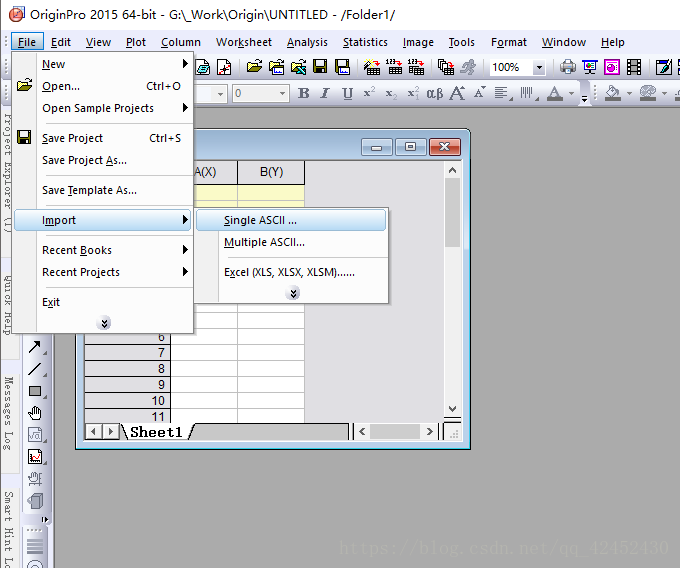Open the Edit menu
The width and height of the screenshot is (680, 568).
[x=61, y=42]
